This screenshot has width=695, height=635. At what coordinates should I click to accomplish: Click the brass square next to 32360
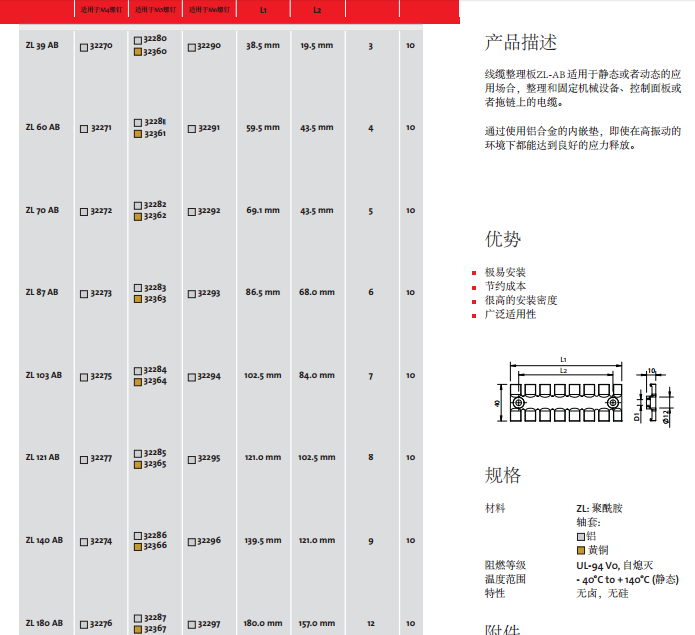[x=138, y=51]
